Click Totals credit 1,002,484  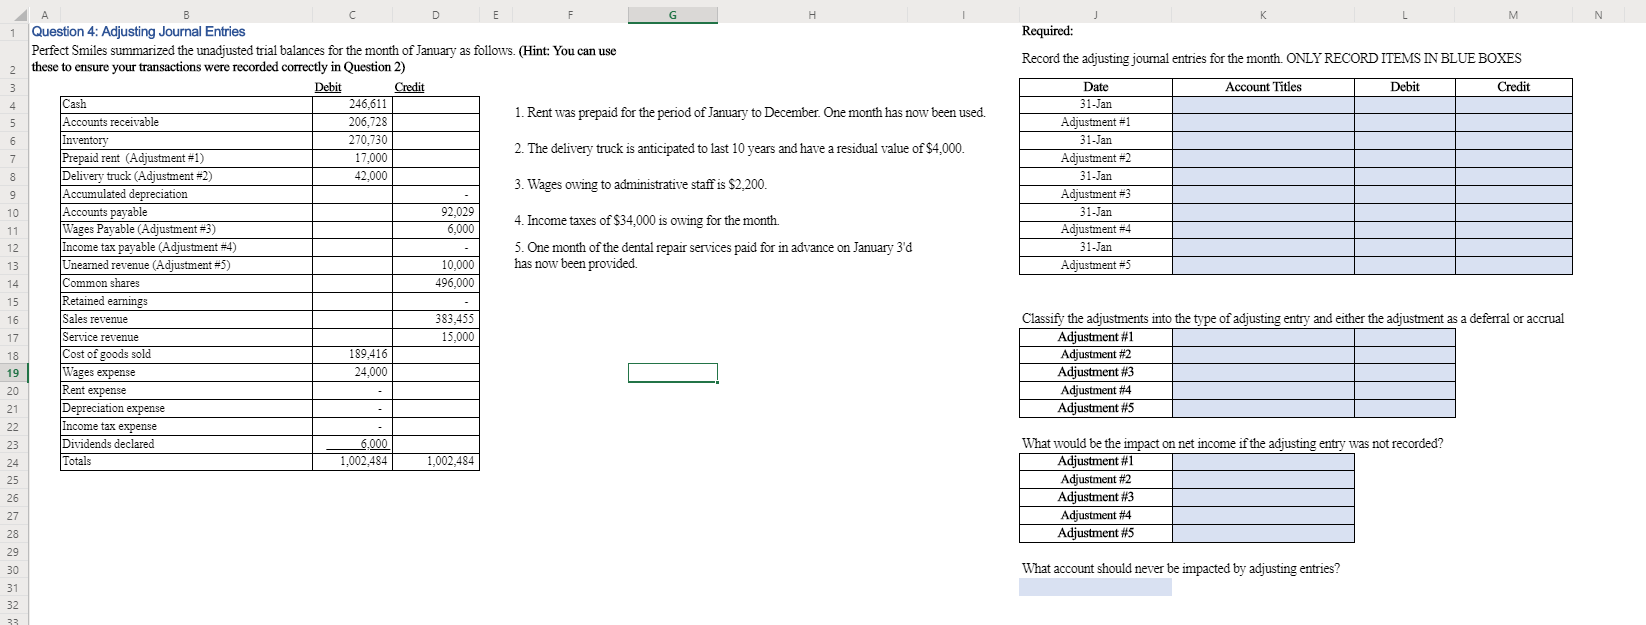pos(451,461)
